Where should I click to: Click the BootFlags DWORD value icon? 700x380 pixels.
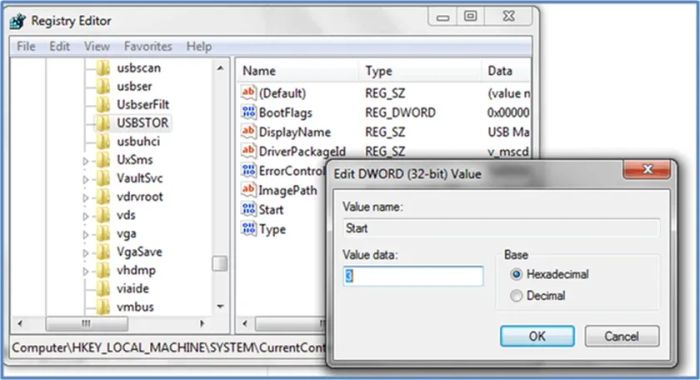248,112
